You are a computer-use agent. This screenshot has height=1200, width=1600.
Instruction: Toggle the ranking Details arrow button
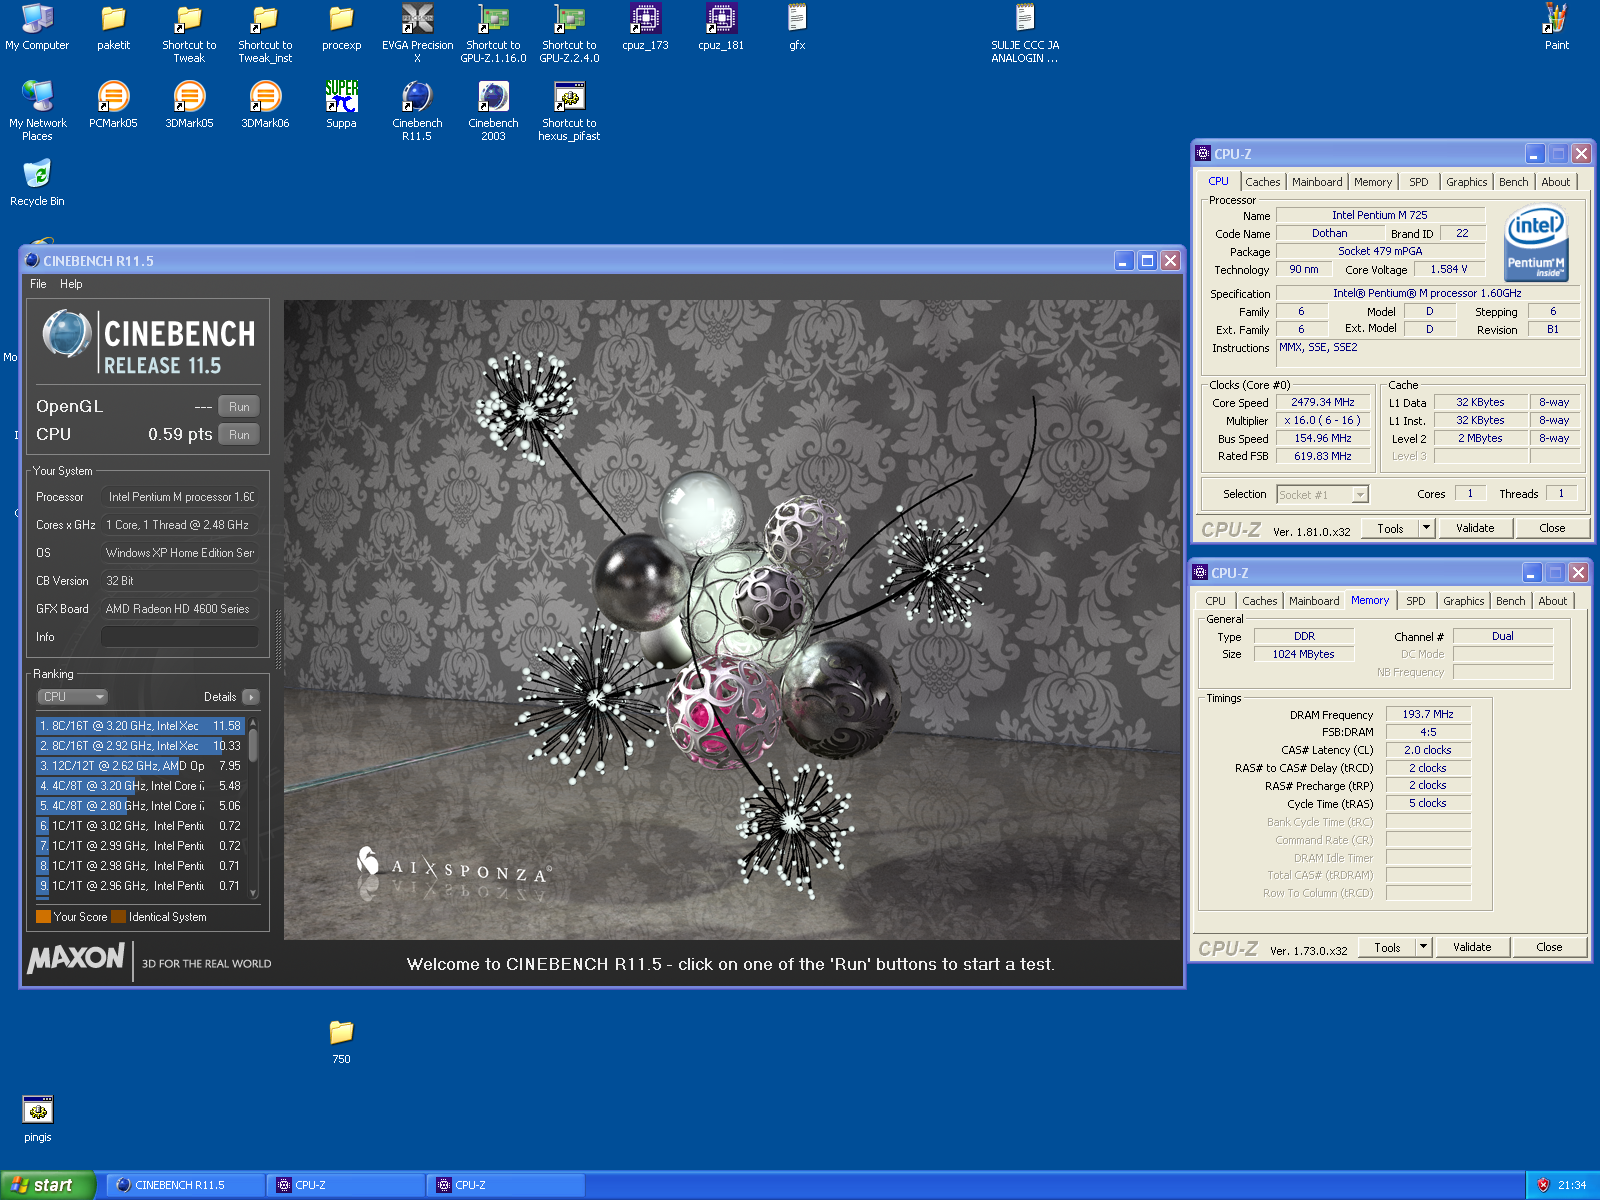[x=251, y=697]
